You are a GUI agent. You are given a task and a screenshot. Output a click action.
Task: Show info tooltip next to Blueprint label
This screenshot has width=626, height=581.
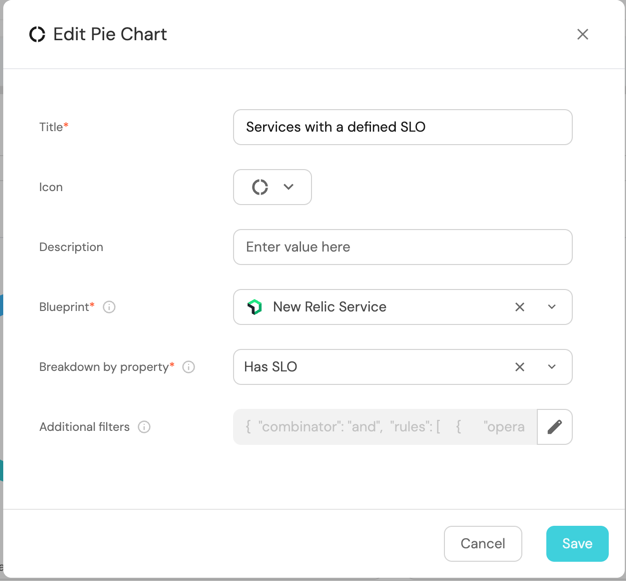(109, 307)
